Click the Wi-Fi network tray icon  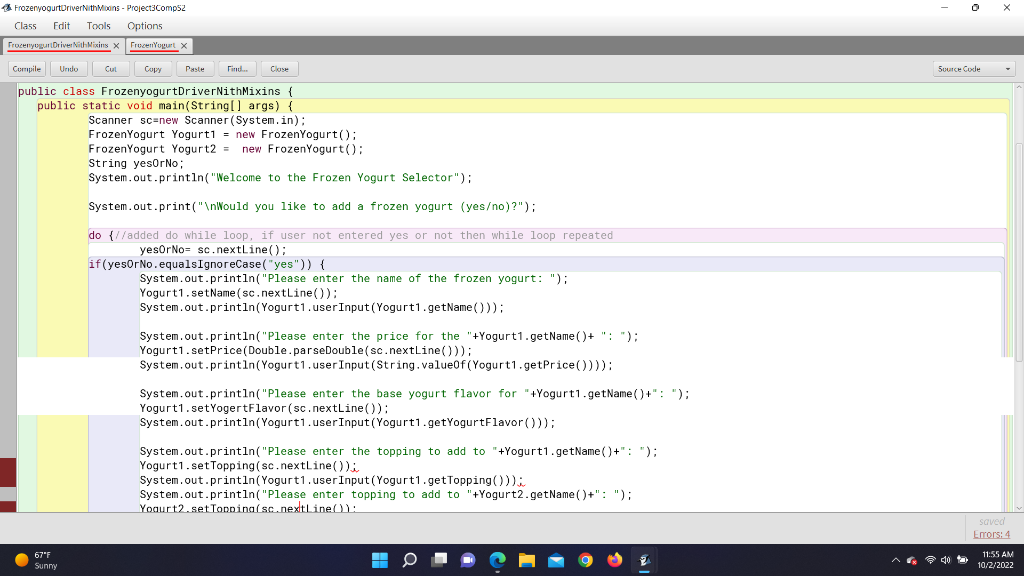tap(930, 560)
